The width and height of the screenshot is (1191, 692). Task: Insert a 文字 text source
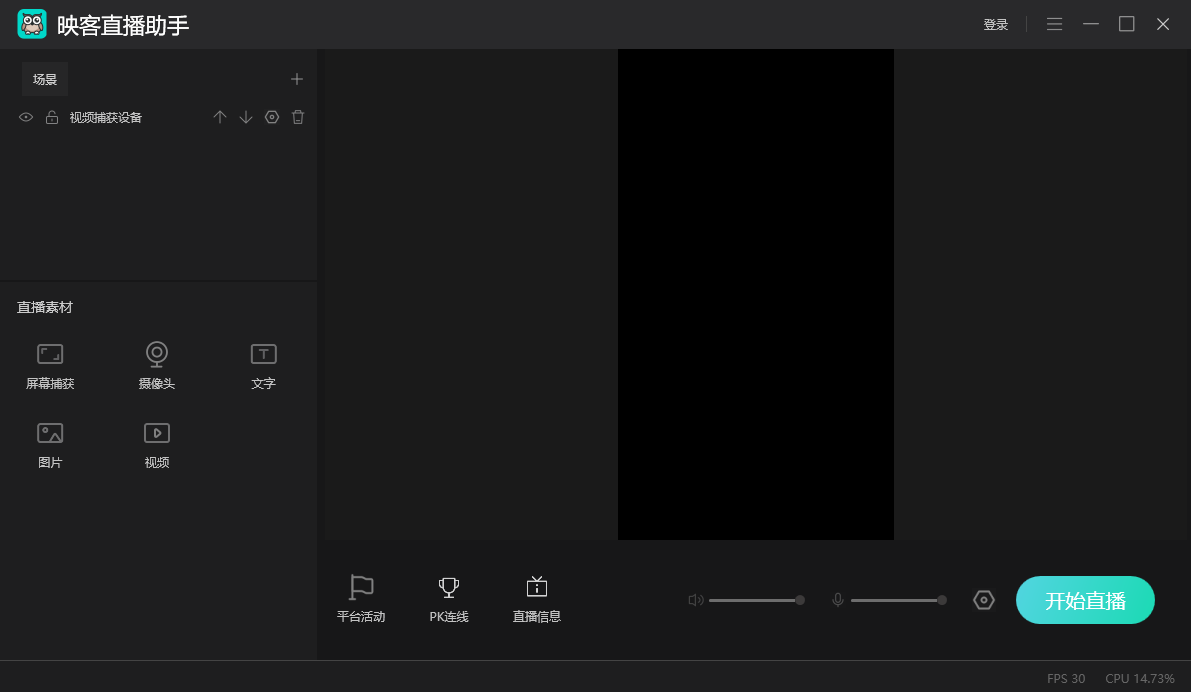(263, 365)
